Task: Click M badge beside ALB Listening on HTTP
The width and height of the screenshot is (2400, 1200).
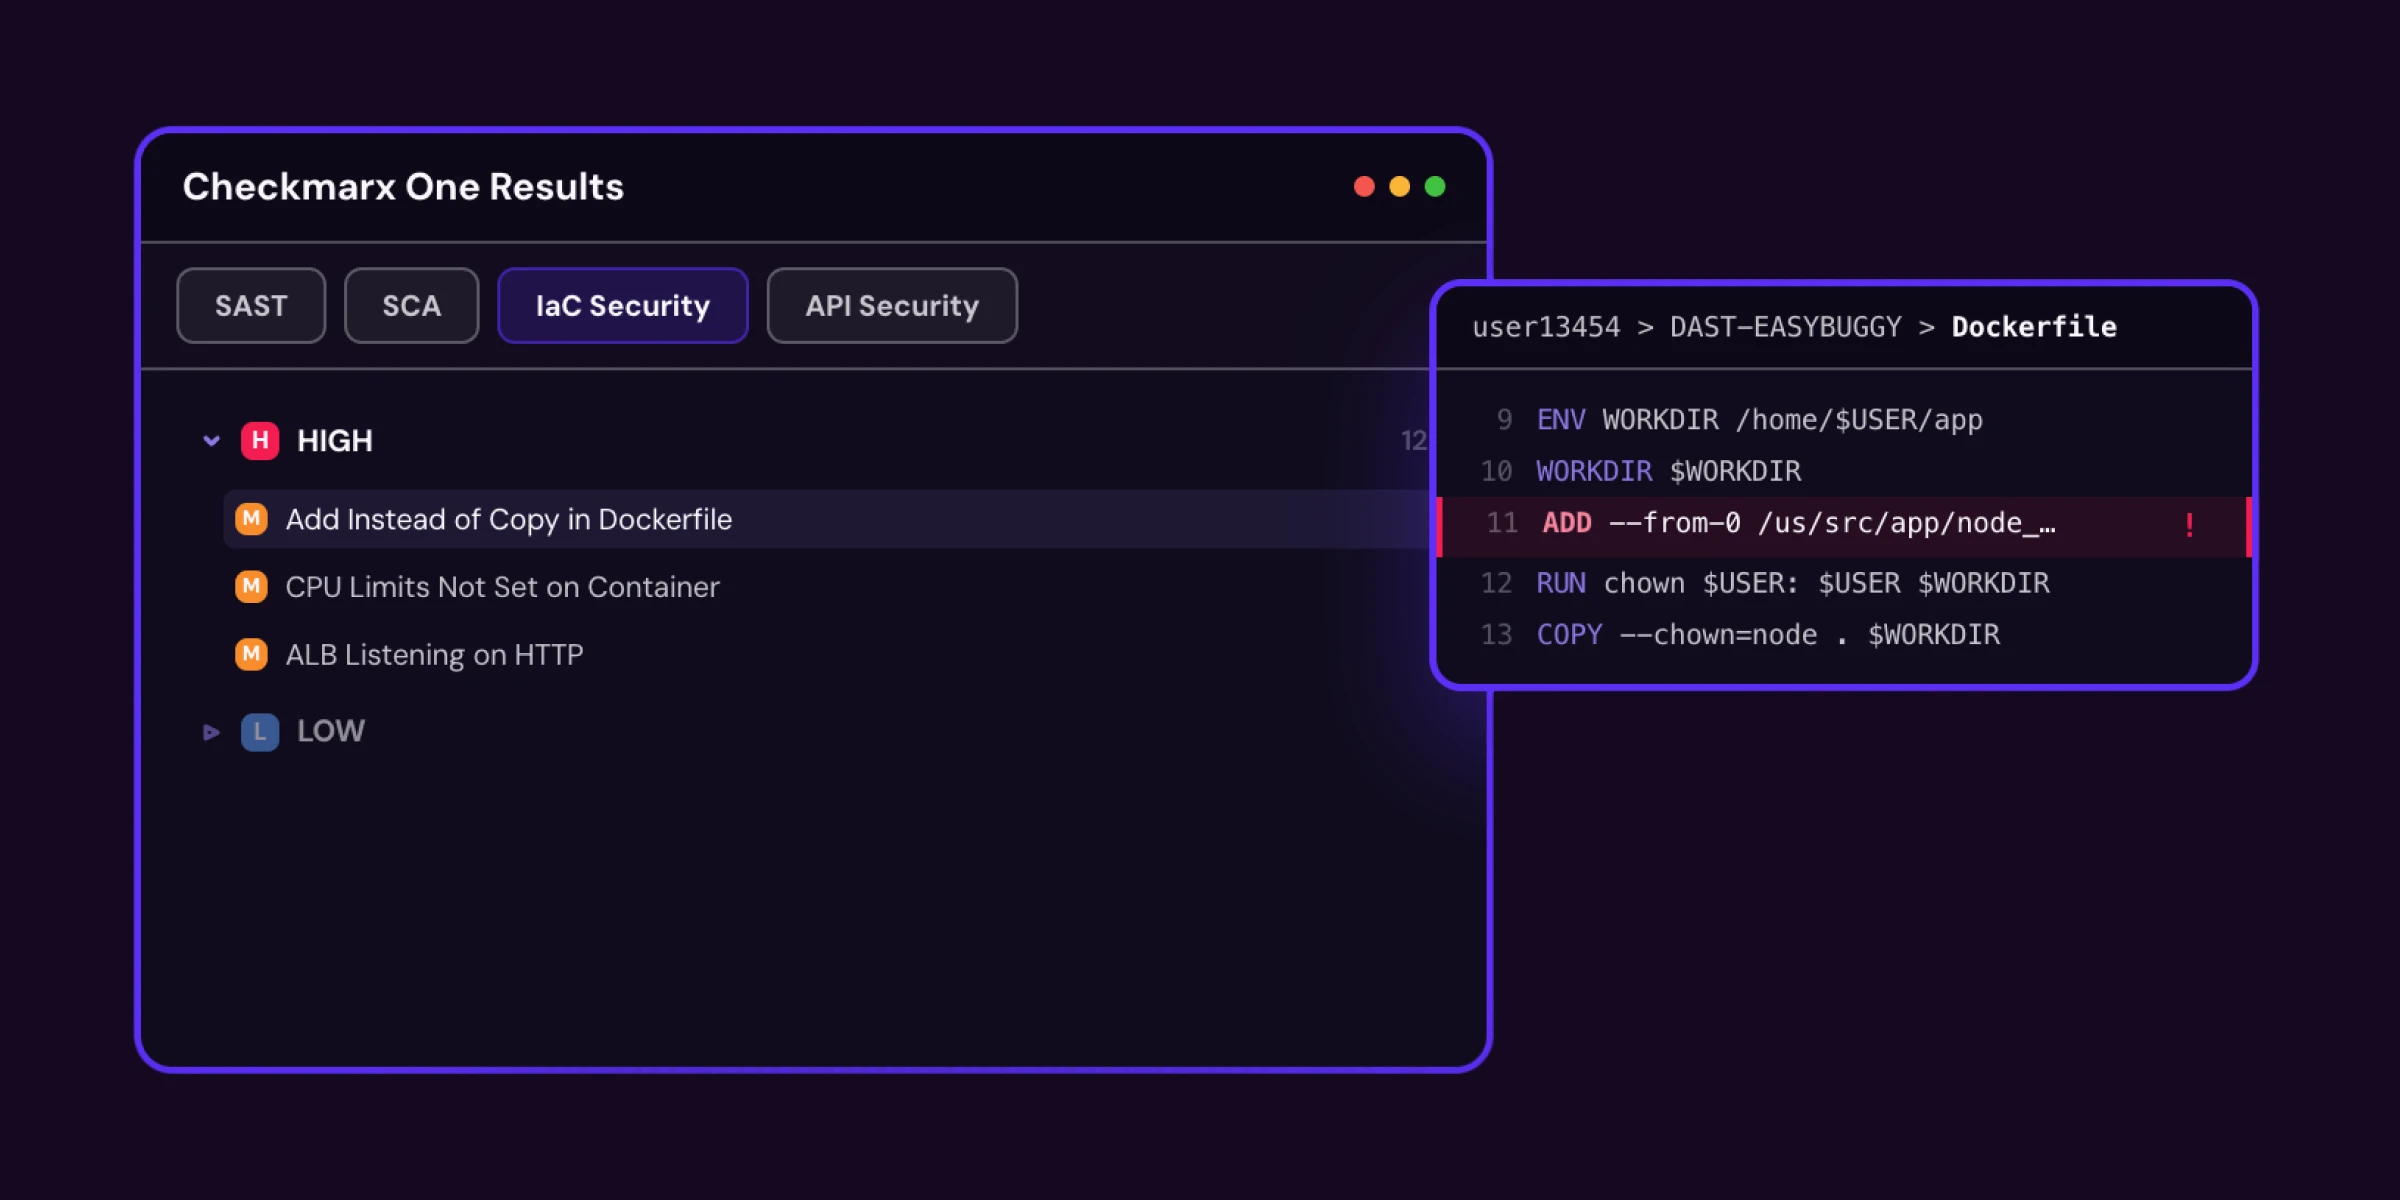Action: pyautogui.click(x=251, y=654)
